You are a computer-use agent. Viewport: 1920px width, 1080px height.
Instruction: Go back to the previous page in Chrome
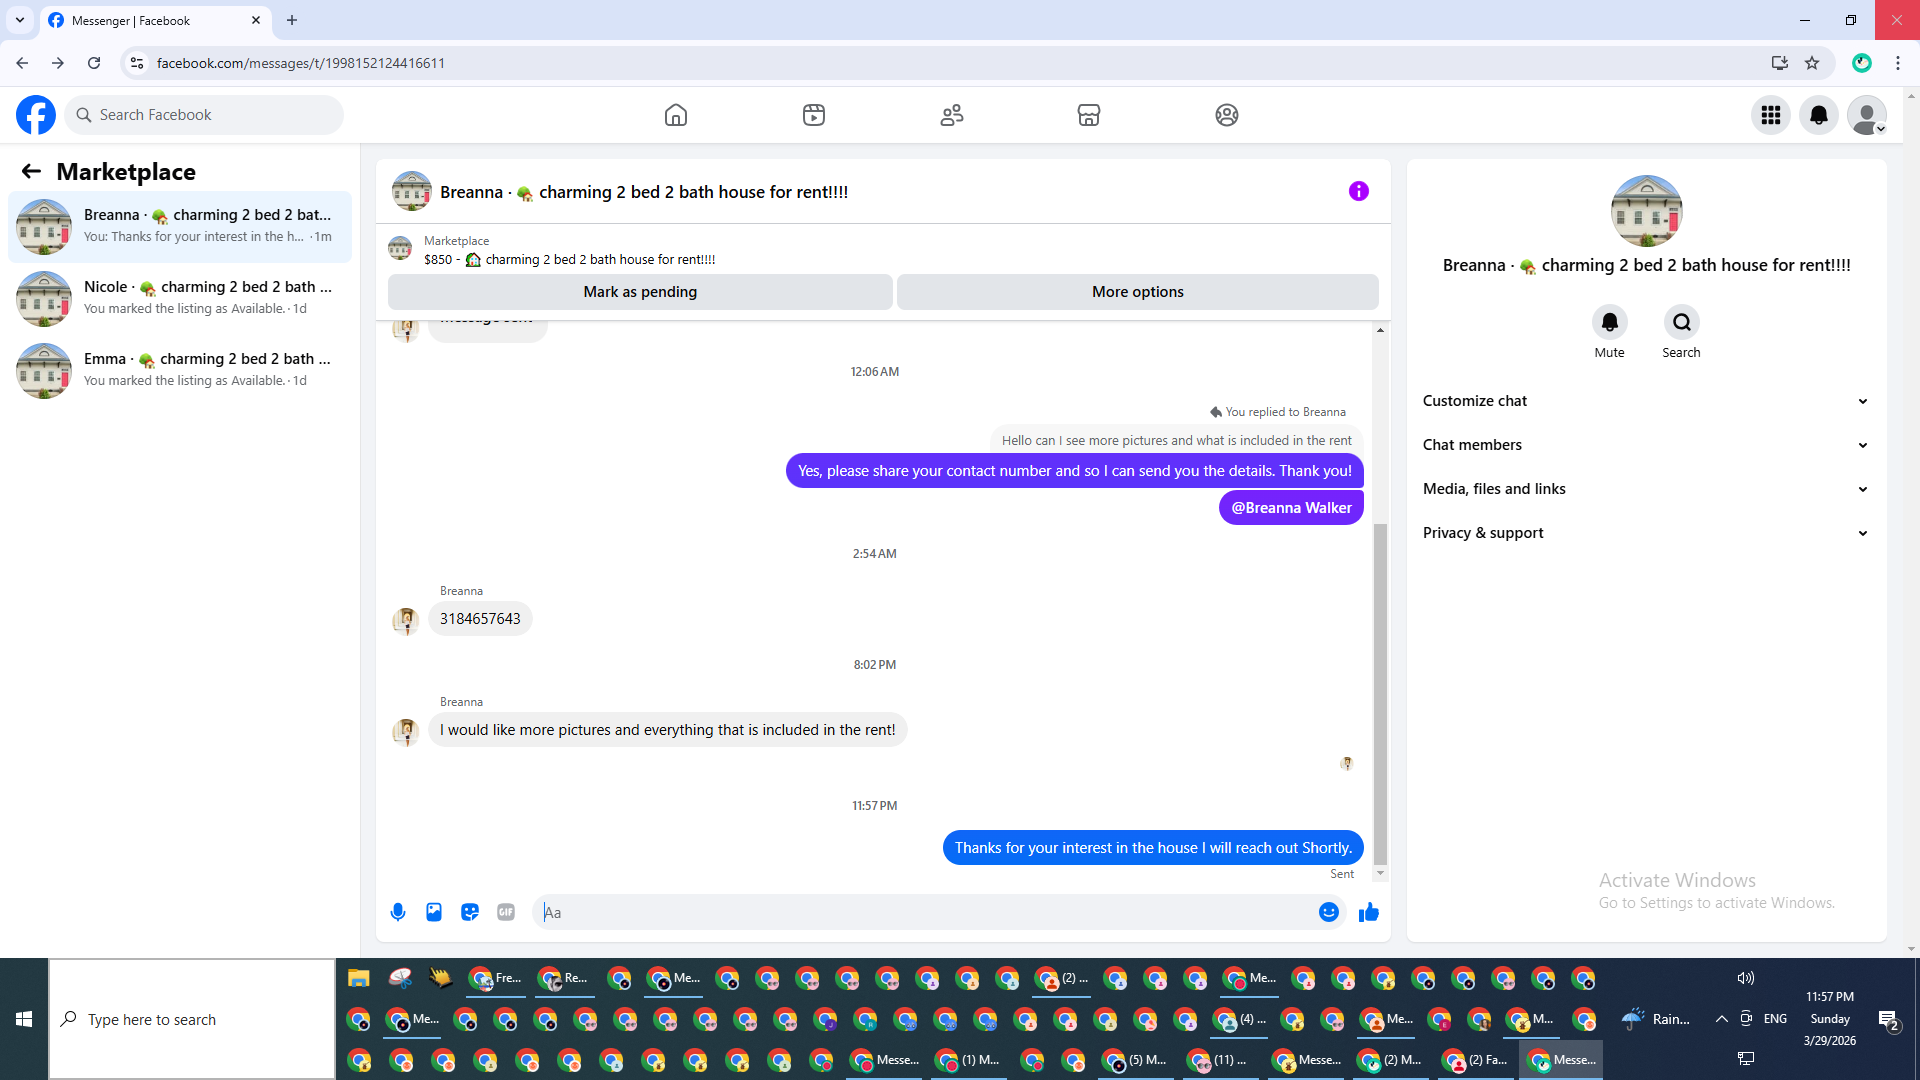22,63
